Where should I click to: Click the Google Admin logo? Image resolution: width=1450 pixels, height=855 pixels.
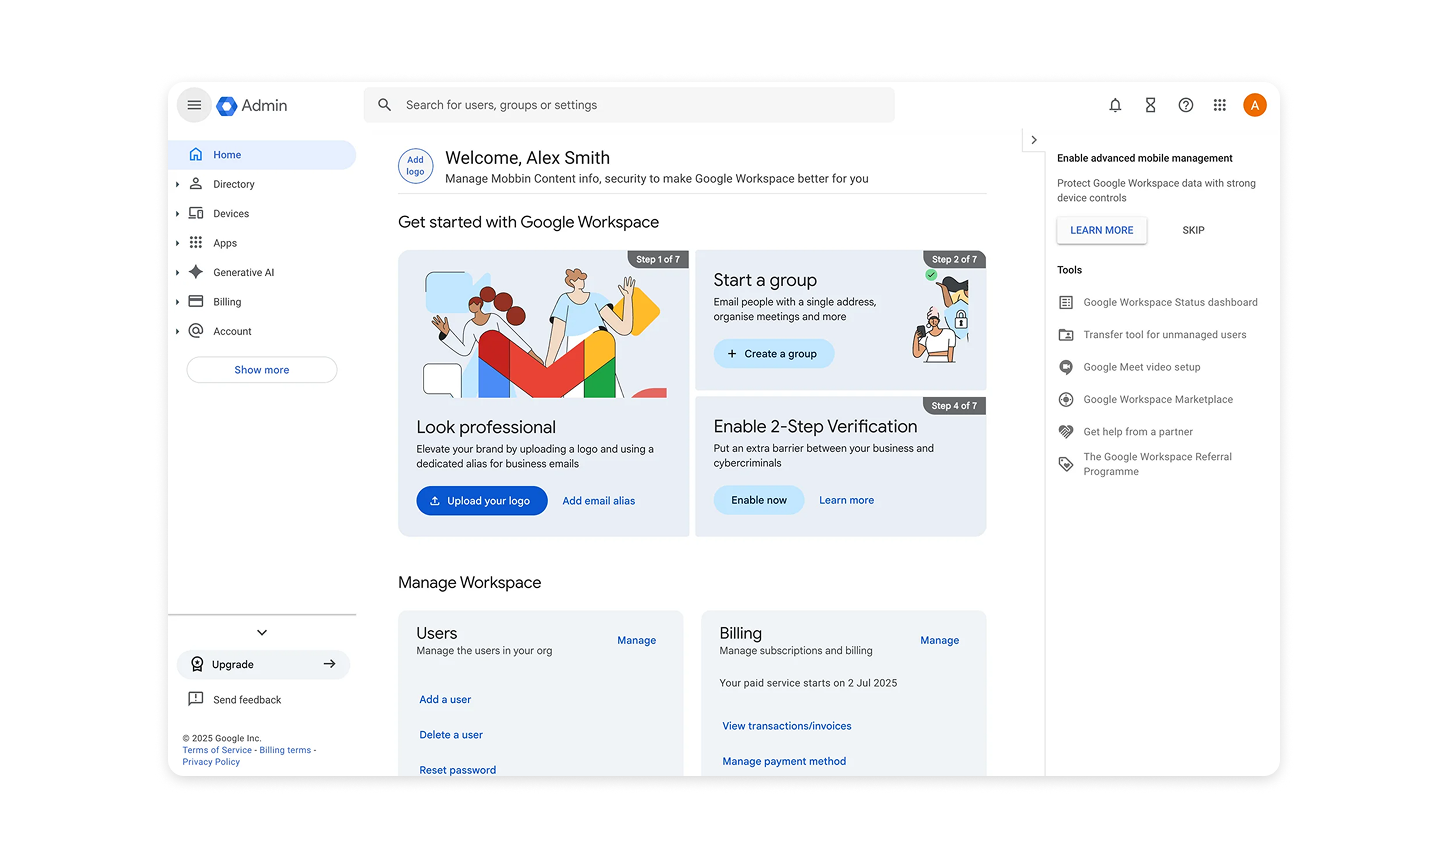[x=252, y=105]
